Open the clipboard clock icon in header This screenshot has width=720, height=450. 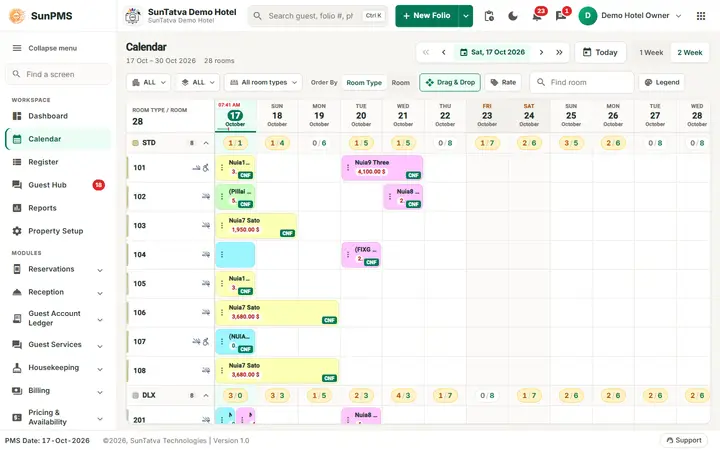[489, 16]
